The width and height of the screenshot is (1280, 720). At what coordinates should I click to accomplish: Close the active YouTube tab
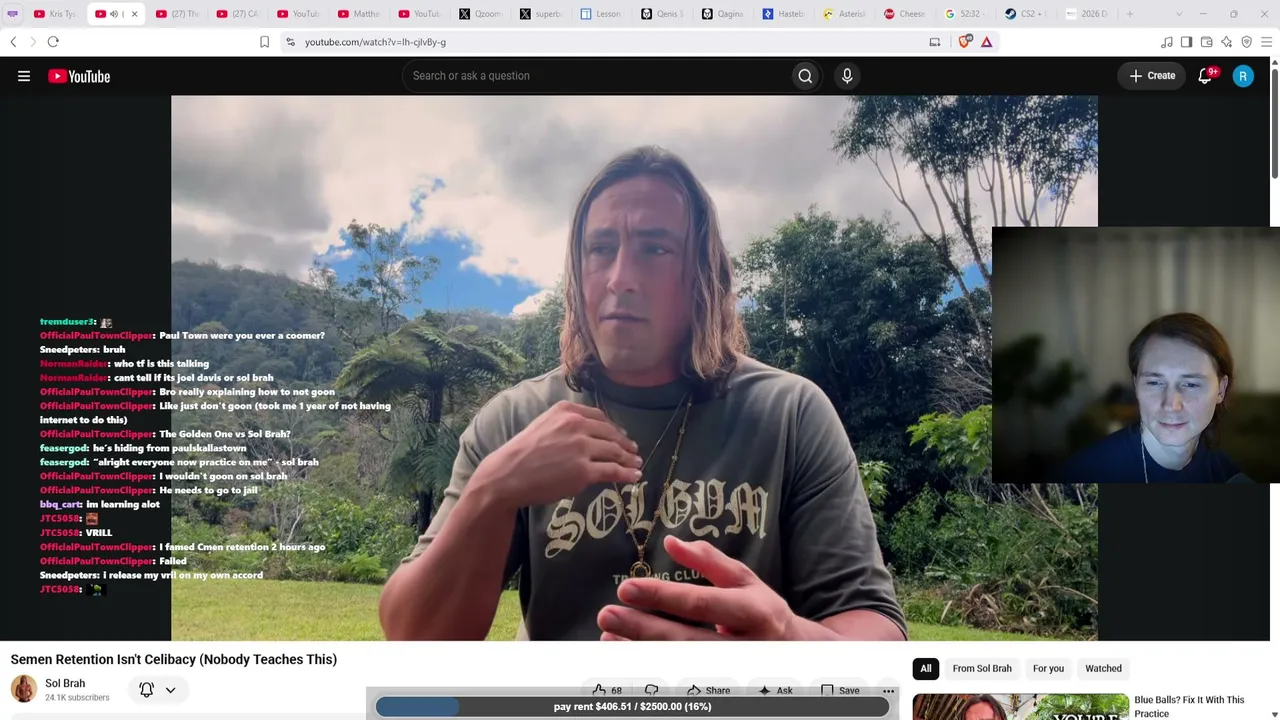click(x=134, y=14)
